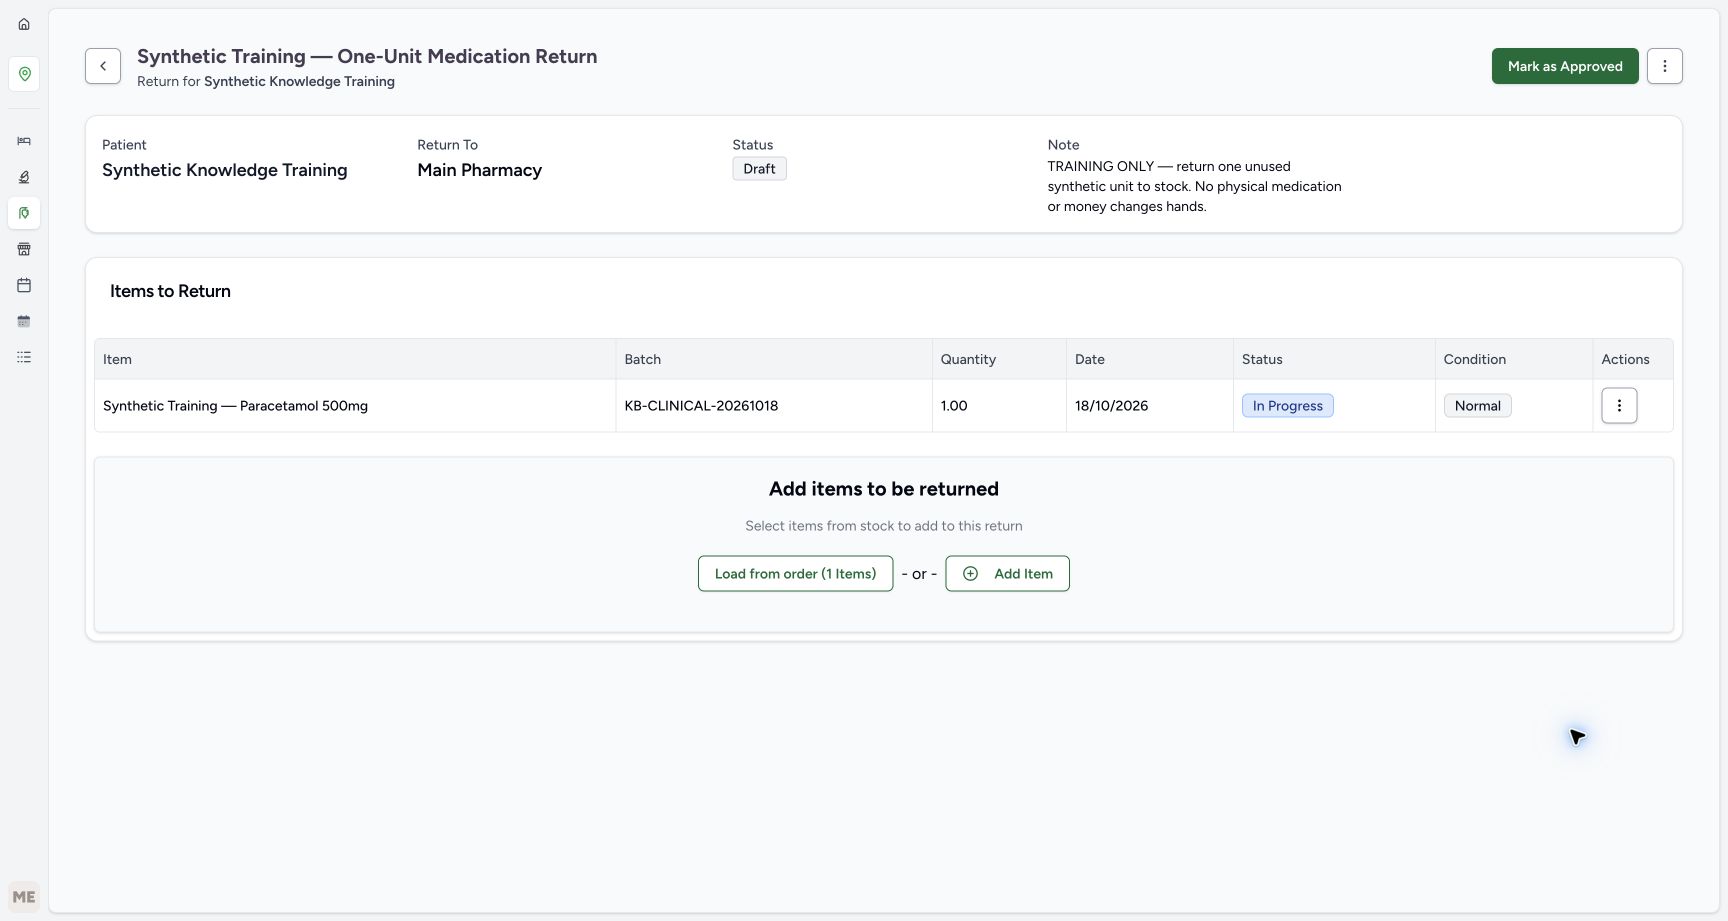Select the highlighted green pharmacy icon in sidebar

point(24,213)
